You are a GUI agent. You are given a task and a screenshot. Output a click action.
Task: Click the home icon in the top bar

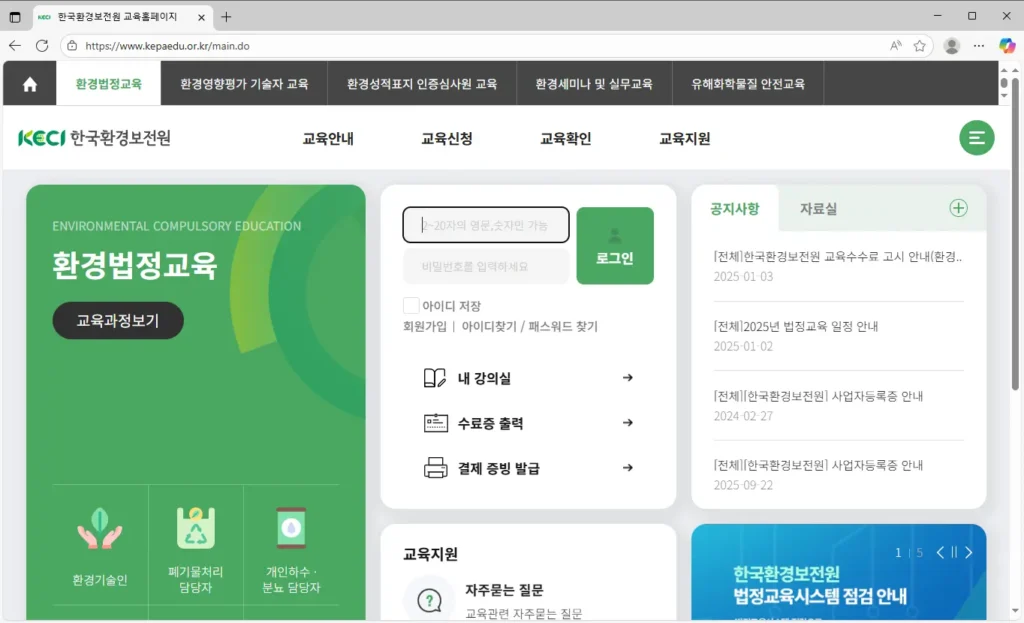coord(28,84)
